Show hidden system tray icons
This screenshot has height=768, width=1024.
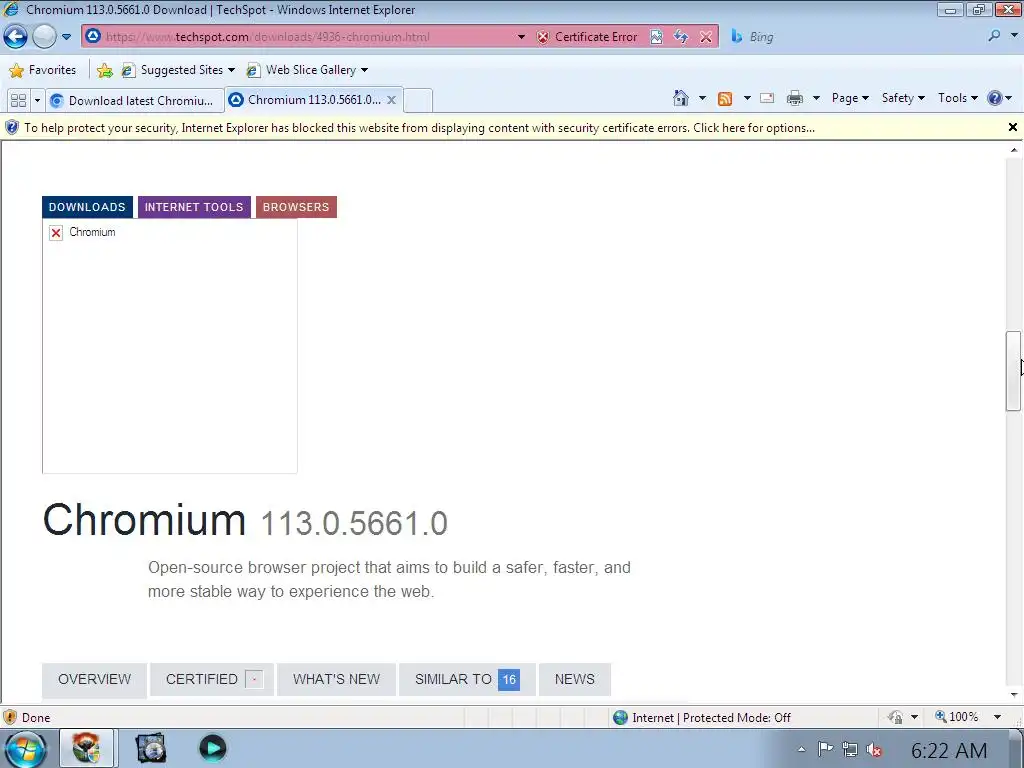coord(801,750)
